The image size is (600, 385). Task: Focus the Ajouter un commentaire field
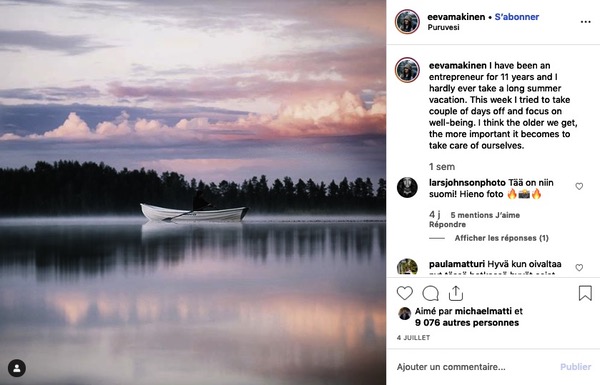(474, 367)
